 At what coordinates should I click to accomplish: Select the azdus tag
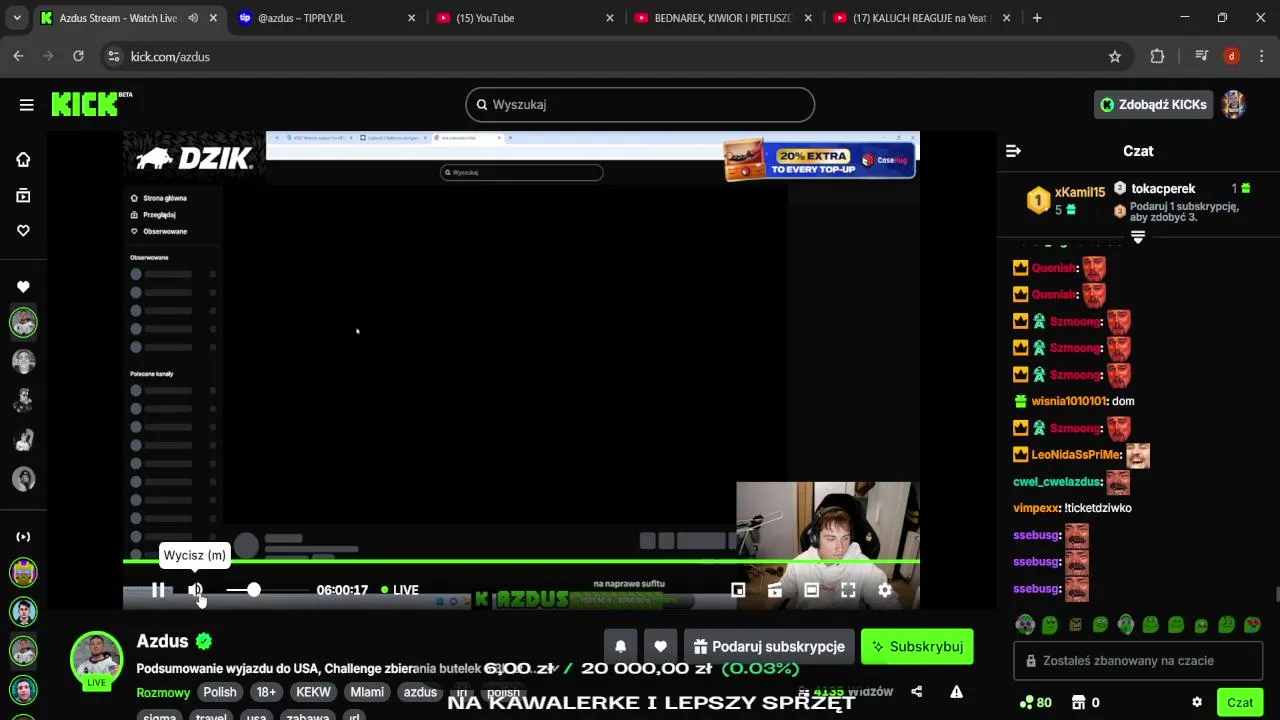click(420, 692)
